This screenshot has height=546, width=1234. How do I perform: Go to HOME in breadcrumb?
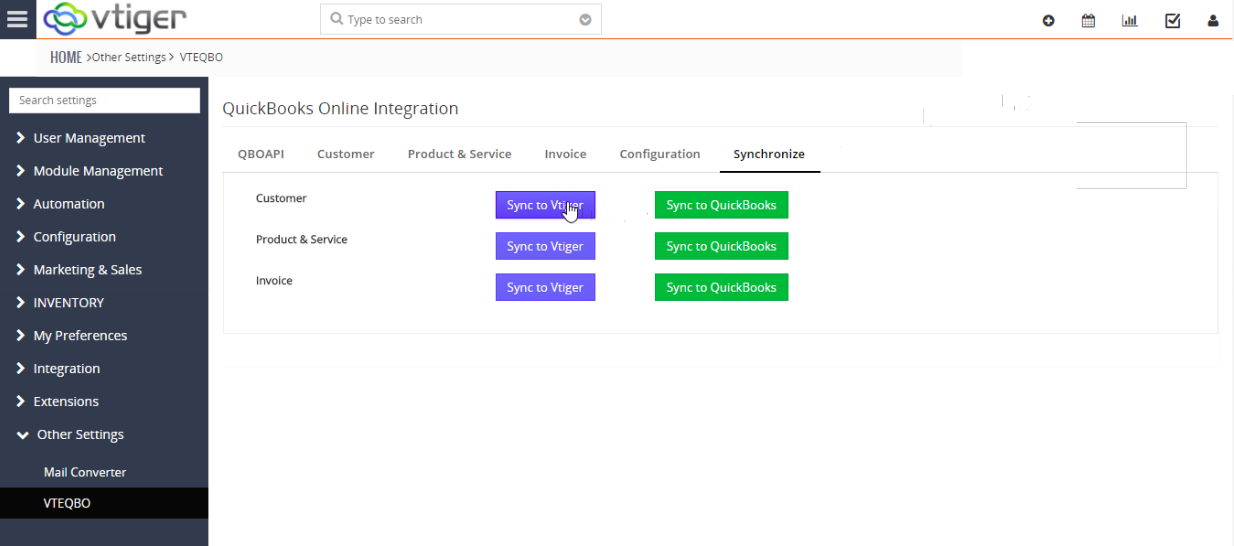(x=66, y=57)
